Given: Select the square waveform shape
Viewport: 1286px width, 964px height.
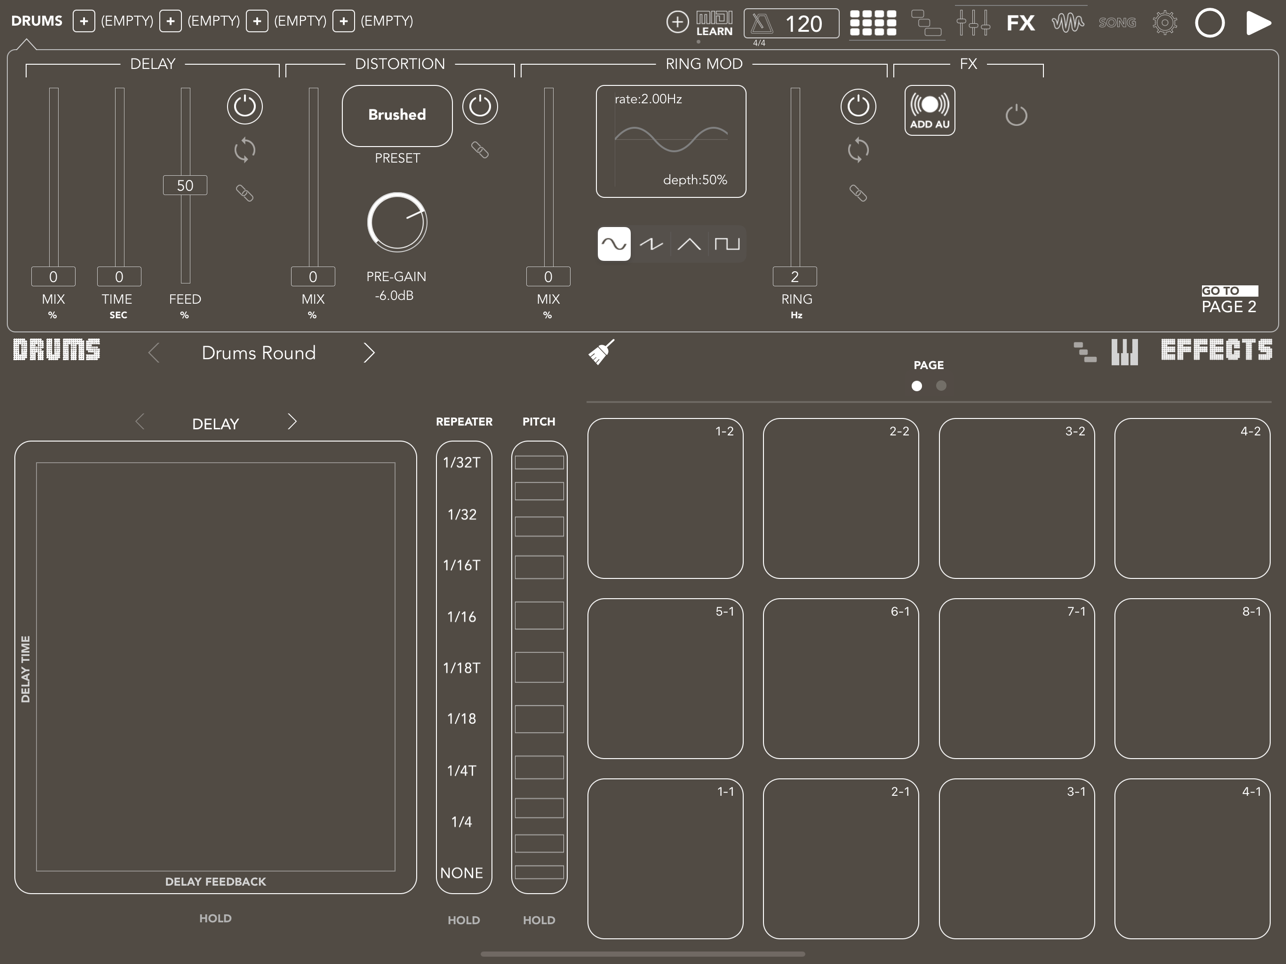Looking at the screenshot, I should tap(727, 244).
